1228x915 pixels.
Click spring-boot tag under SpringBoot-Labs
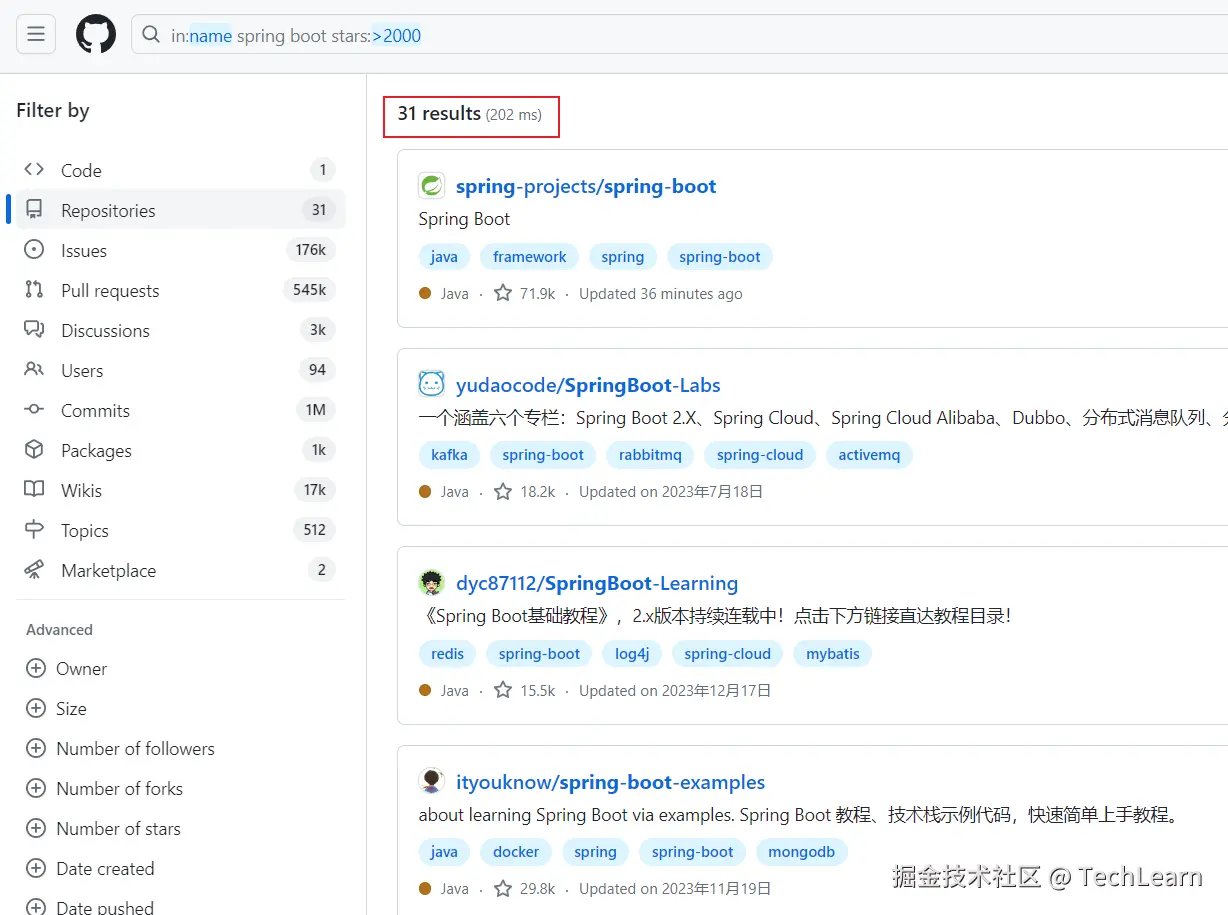tap(543, 455)
